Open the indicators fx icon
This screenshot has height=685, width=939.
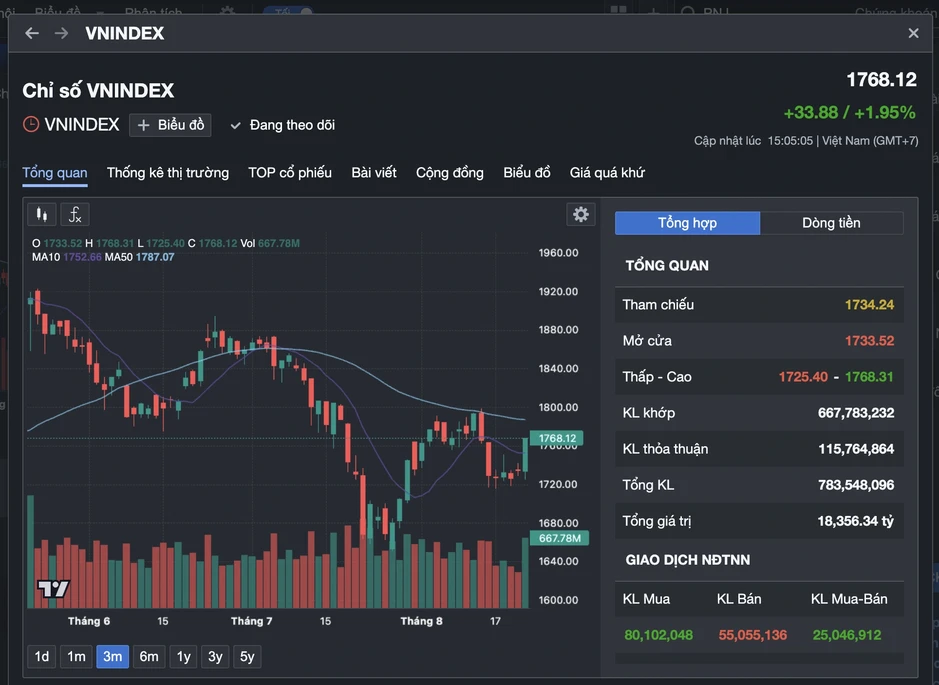click(x=75, y=214)
